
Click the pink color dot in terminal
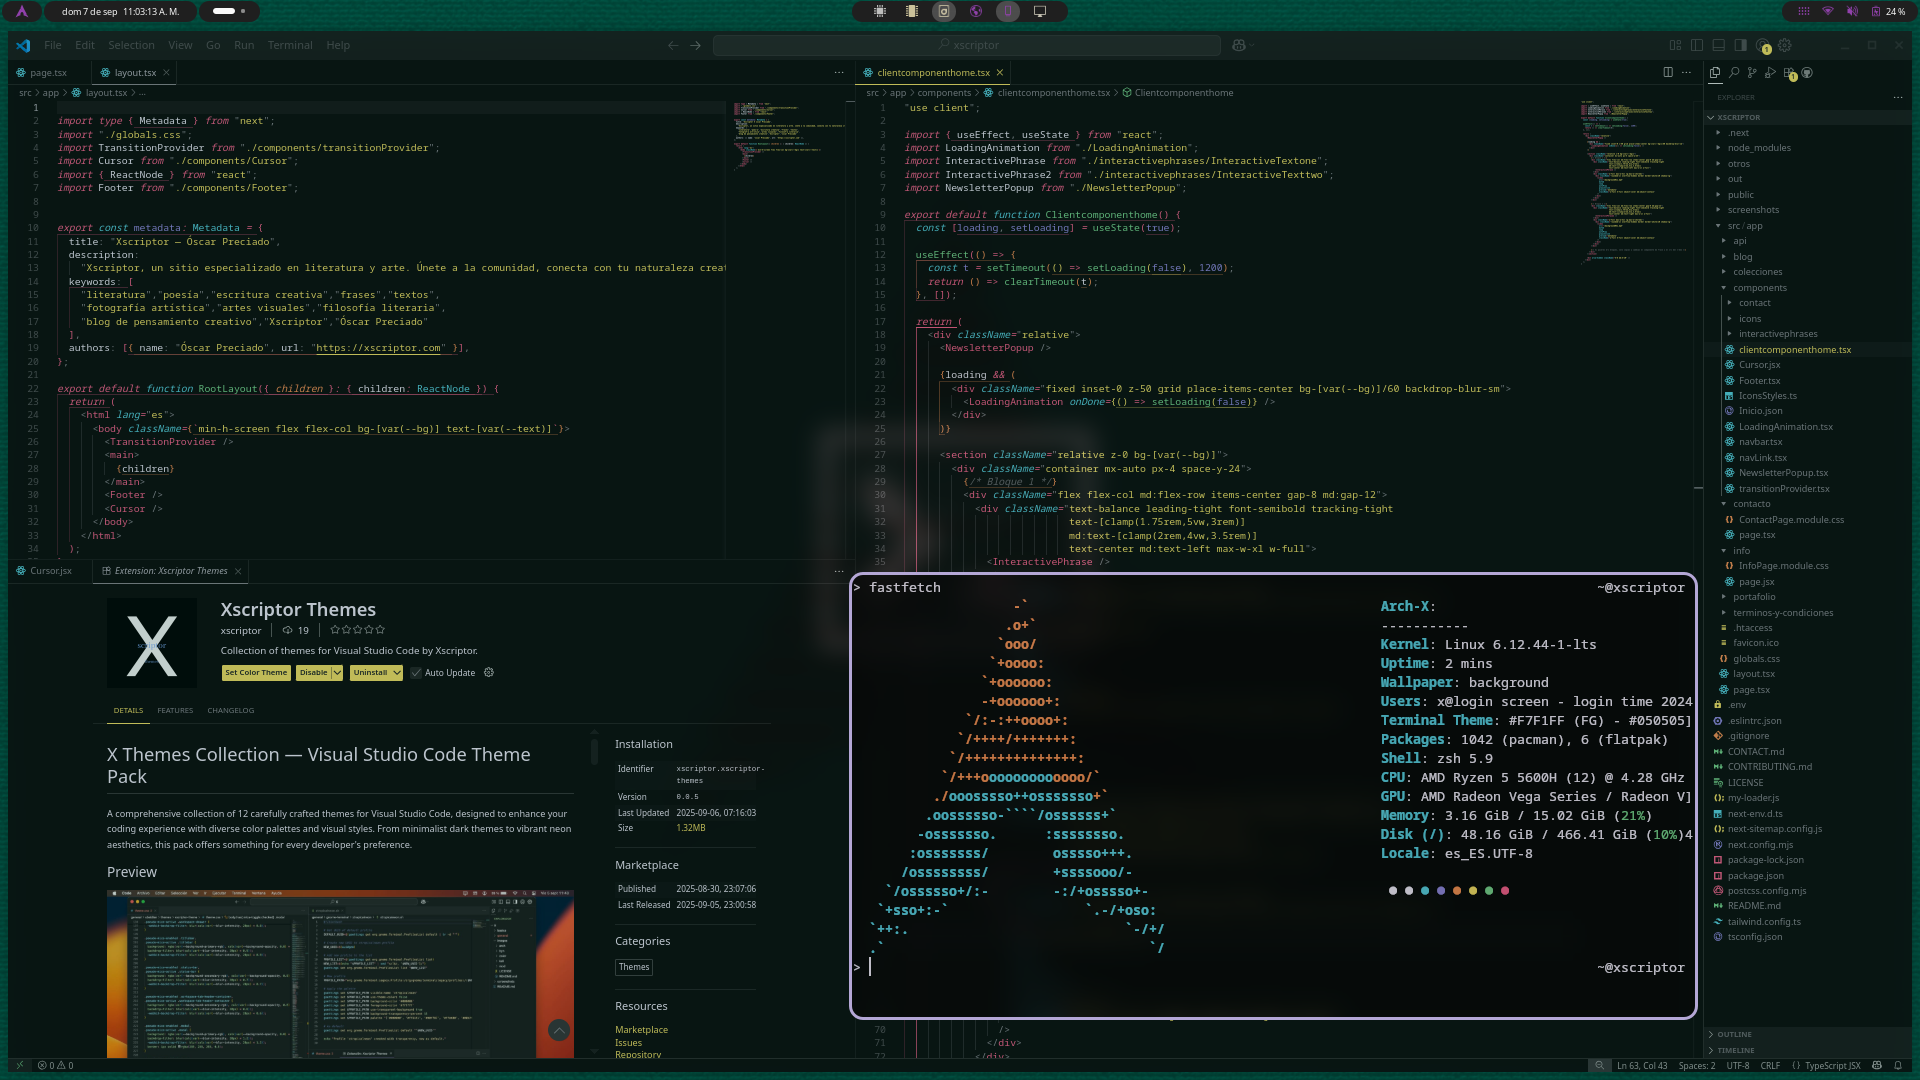click(x=1505, y=890)
